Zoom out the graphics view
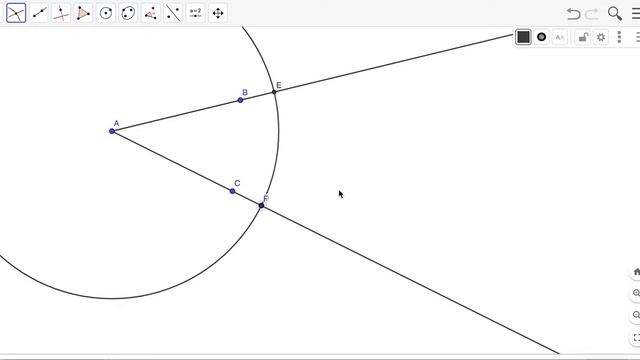 (x=636, y=315)
